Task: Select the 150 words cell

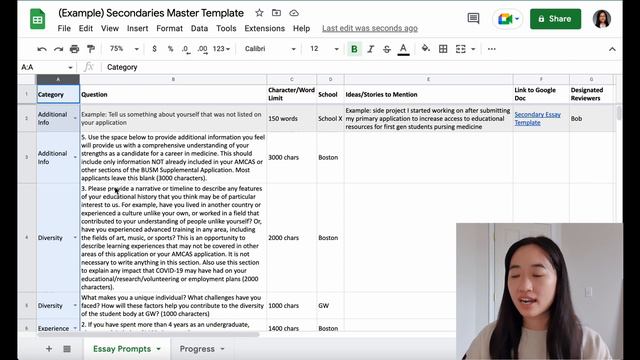Action: [291, 118]
